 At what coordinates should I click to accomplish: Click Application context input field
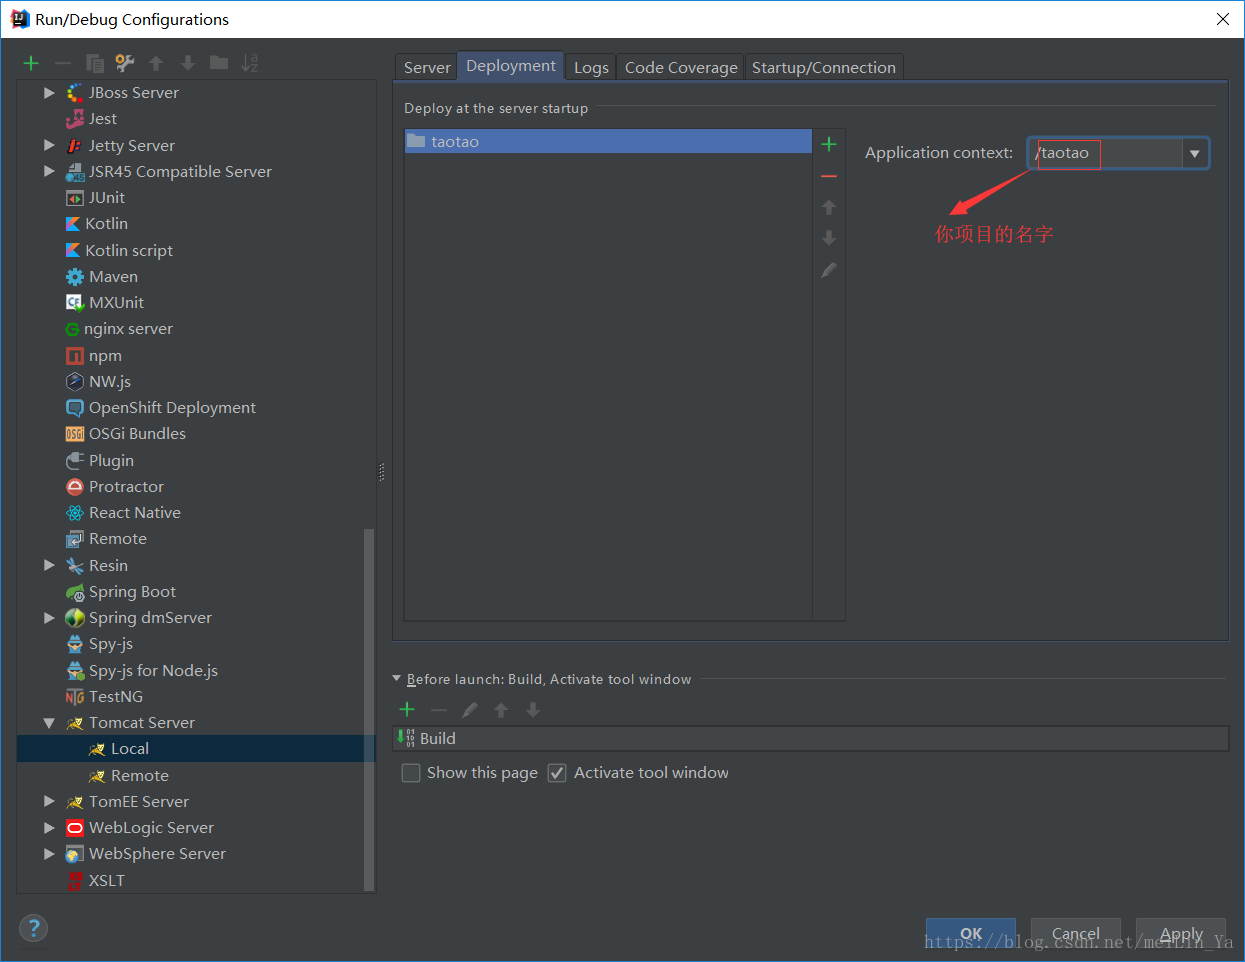(1106, 153)
